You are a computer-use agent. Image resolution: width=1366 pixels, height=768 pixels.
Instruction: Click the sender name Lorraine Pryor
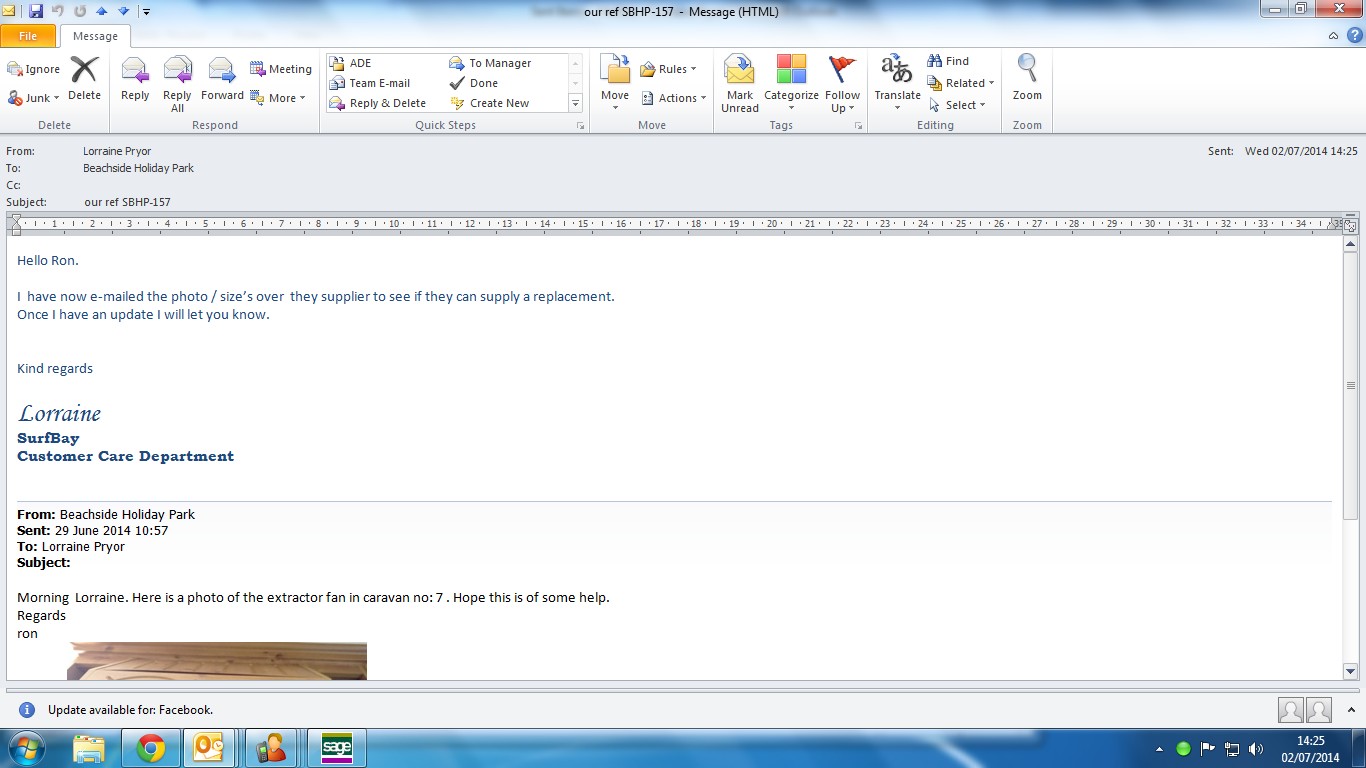117,151
